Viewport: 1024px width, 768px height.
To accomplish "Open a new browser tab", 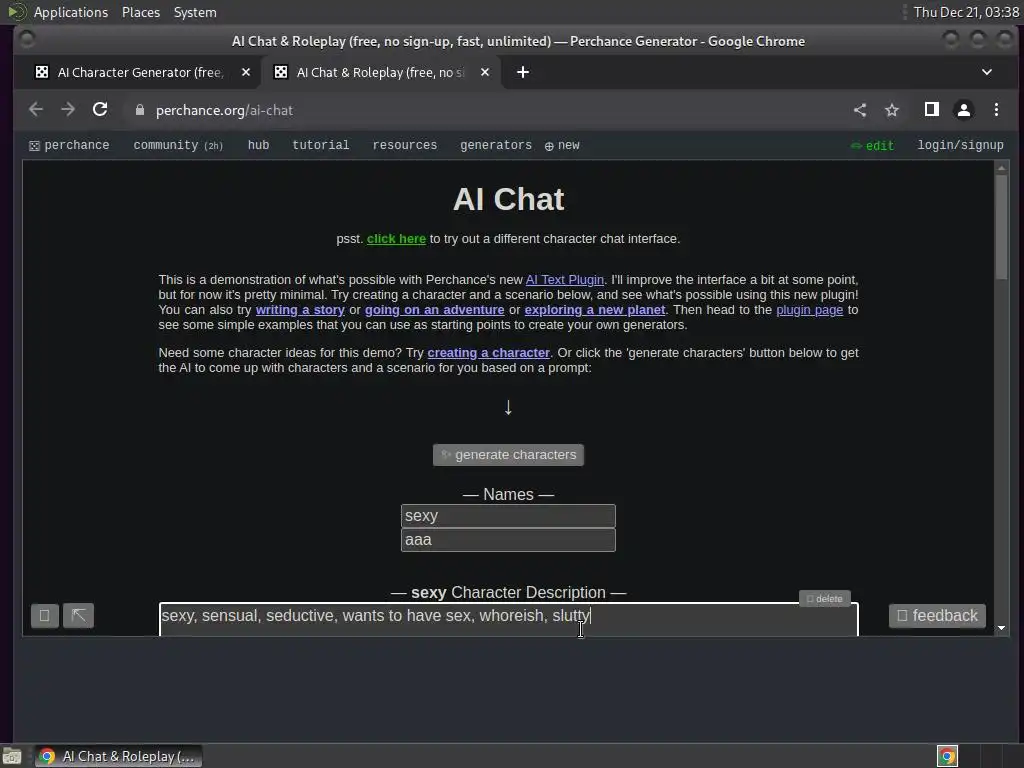I will (x=523, y=72).
